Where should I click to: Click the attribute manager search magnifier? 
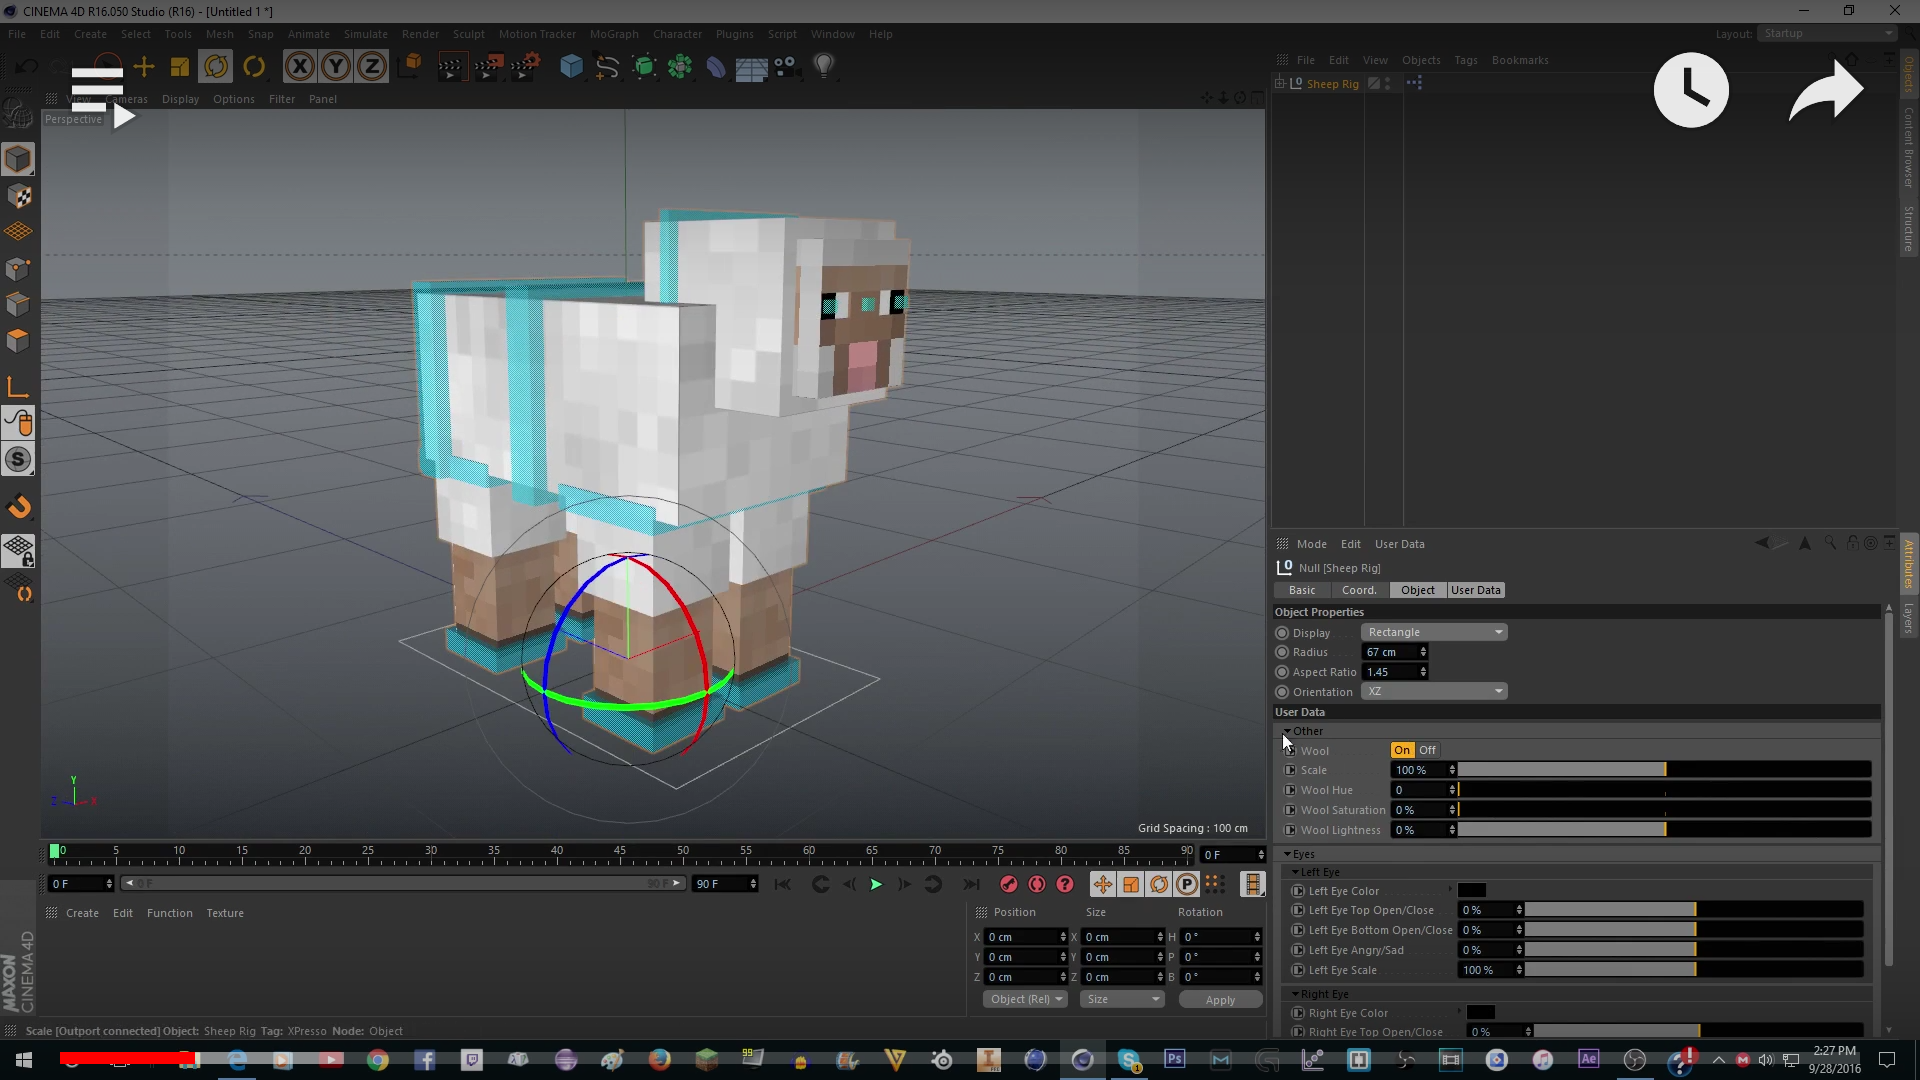pos(1830,543)
